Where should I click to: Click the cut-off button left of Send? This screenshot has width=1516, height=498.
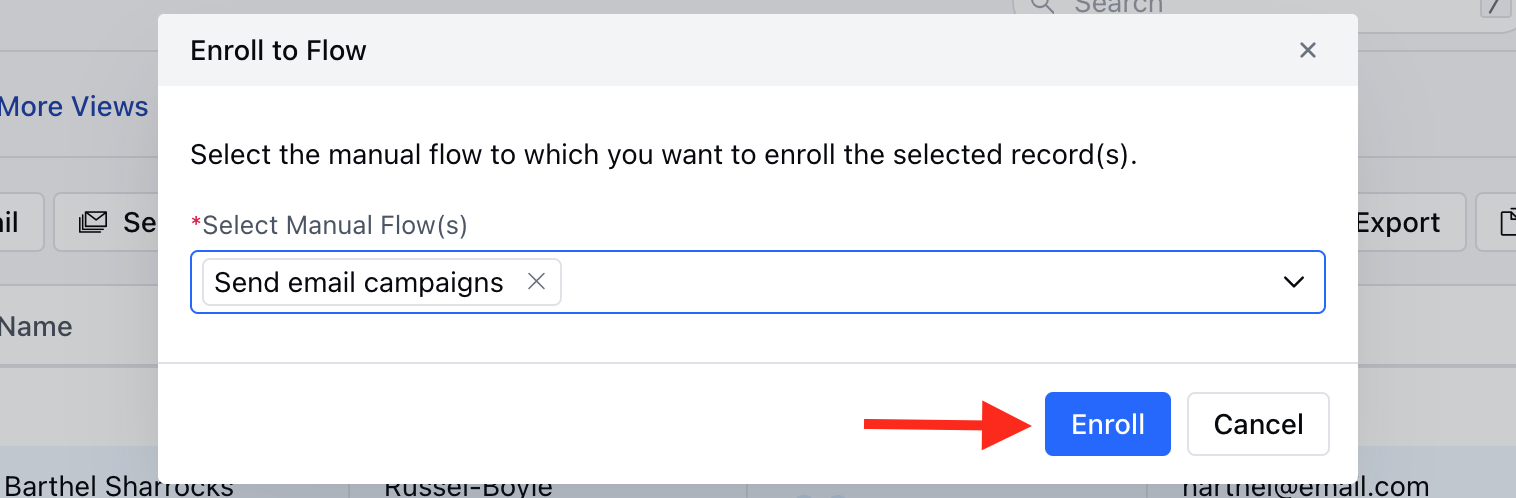point(21,222)
